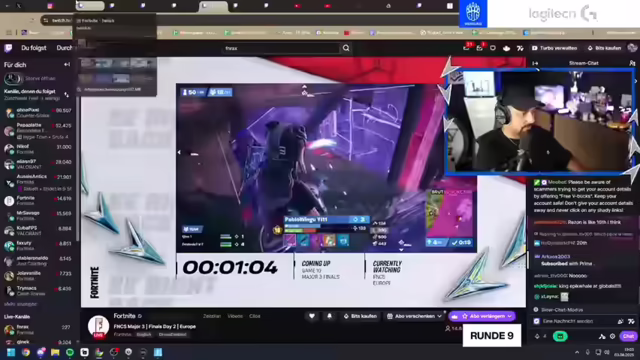Open whispers icon with red badge

point(480,48)
